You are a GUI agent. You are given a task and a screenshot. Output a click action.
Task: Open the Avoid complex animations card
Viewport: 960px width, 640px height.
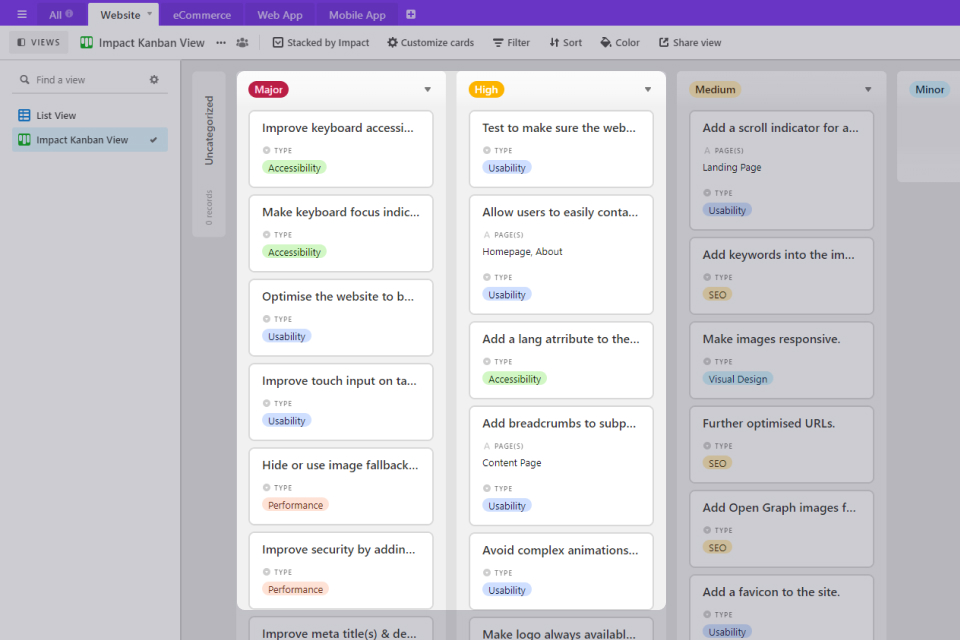coord(561,571)
